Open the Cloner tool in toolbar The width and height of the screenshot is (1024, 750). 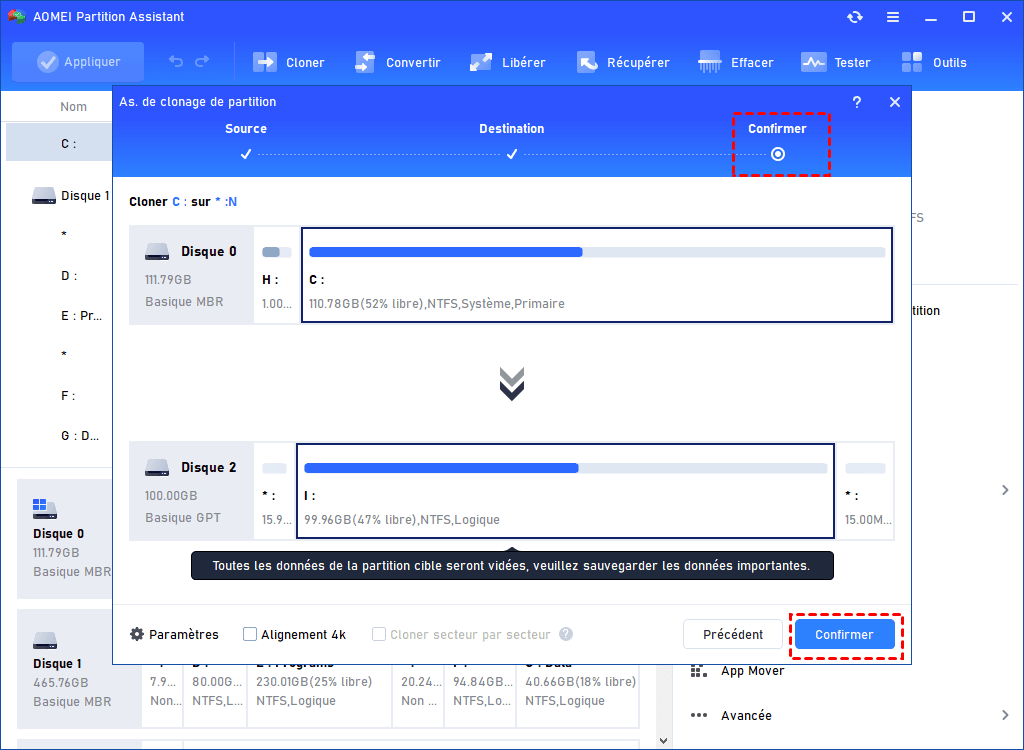pos(288,63)
